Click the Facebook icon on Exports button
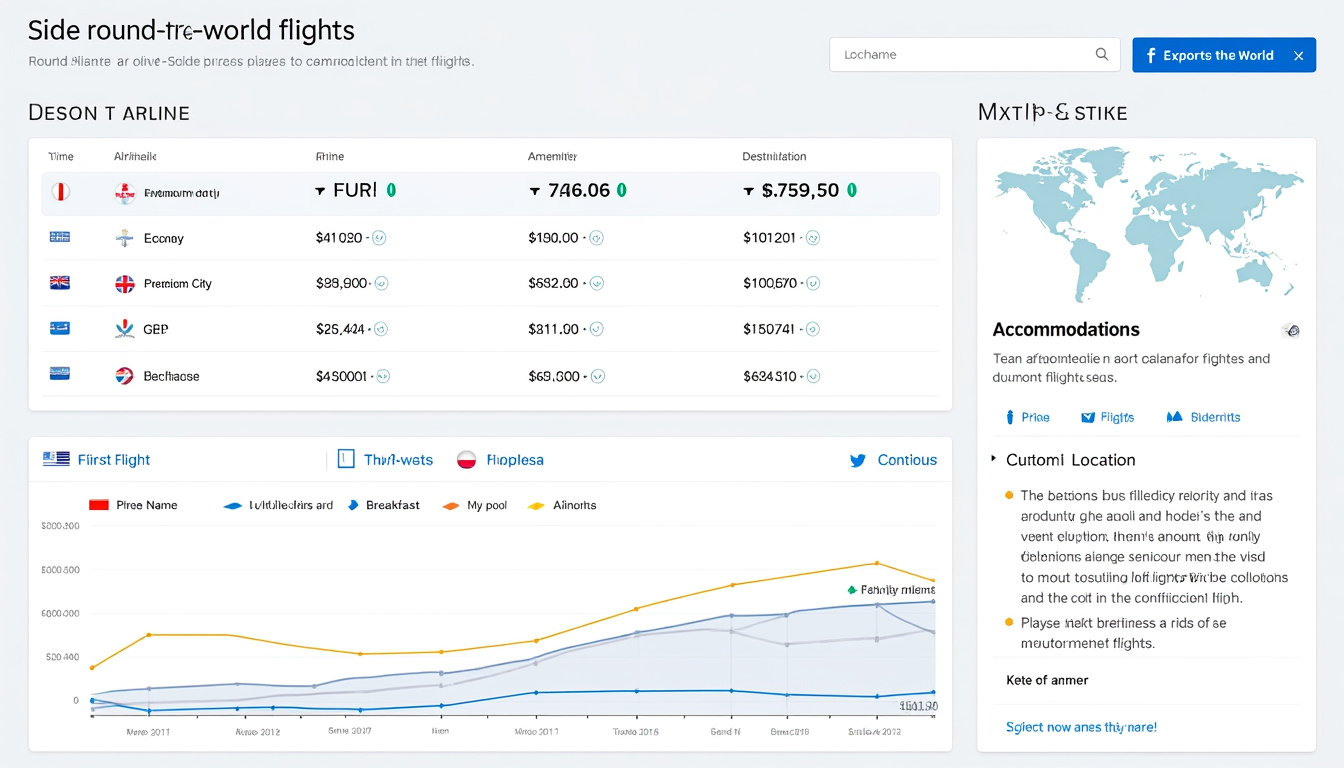The image size is (1344, 768). [1151, 55]
